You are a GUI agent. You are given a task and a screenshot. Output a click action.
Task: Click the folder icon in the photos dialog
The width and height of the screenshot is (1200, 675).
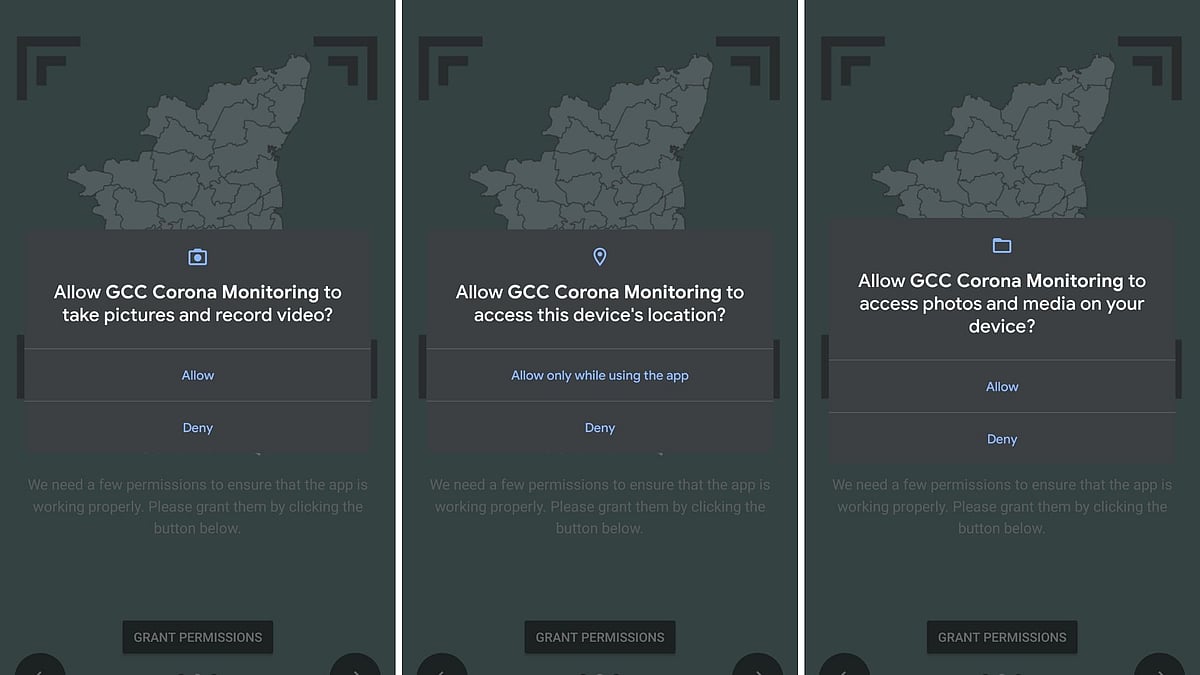(1002, 246)
